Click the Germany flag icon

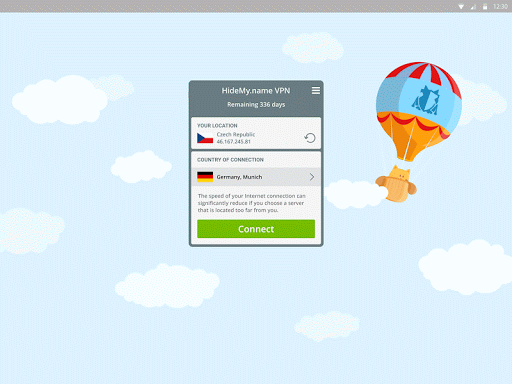[205, 177]
